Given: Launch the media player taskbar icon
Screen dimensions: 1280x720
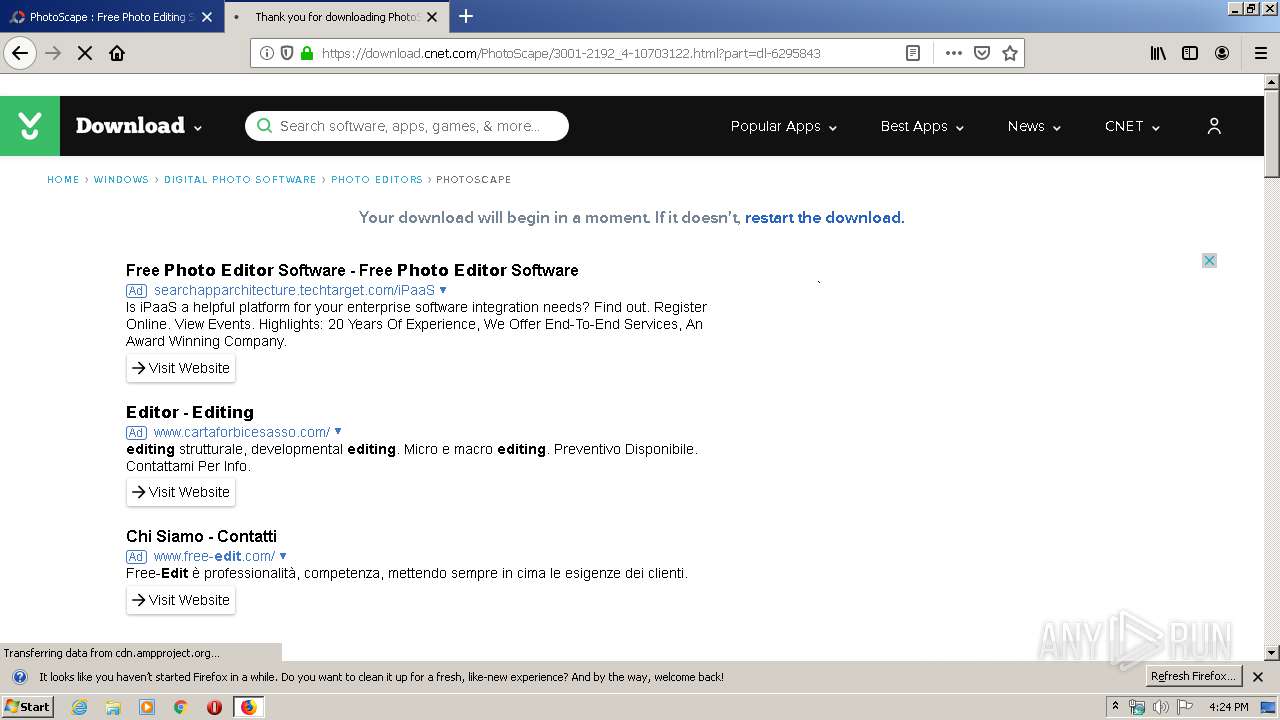Looking at the screenshot, I should 147,707.
